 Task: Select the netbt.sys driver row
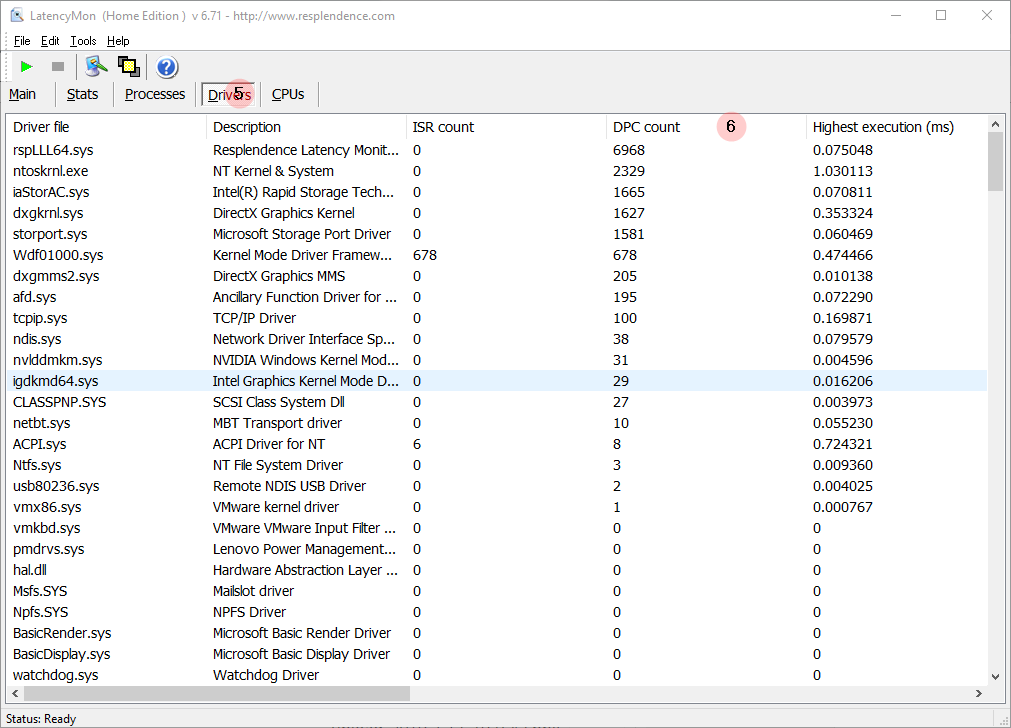point(496,423)
